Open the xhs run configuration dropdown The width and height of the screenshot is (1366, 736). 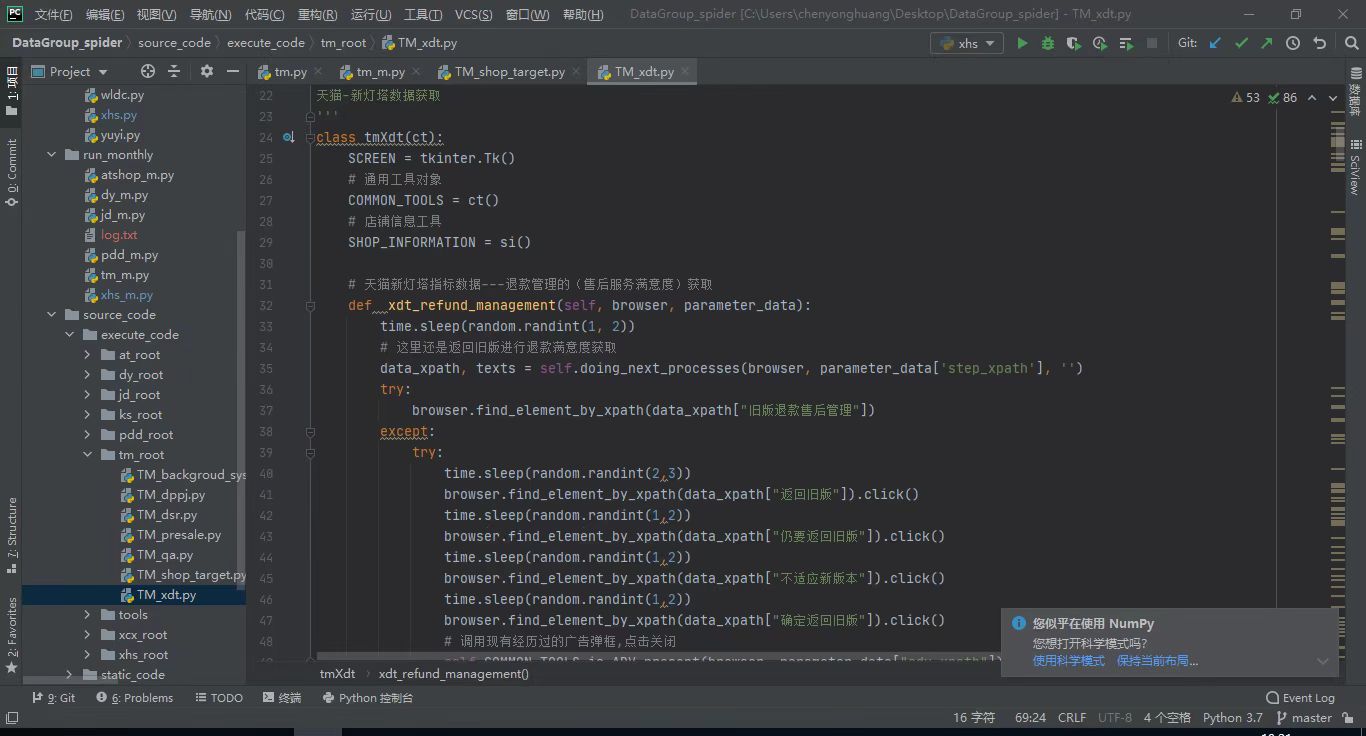click(x=966, y=43)
